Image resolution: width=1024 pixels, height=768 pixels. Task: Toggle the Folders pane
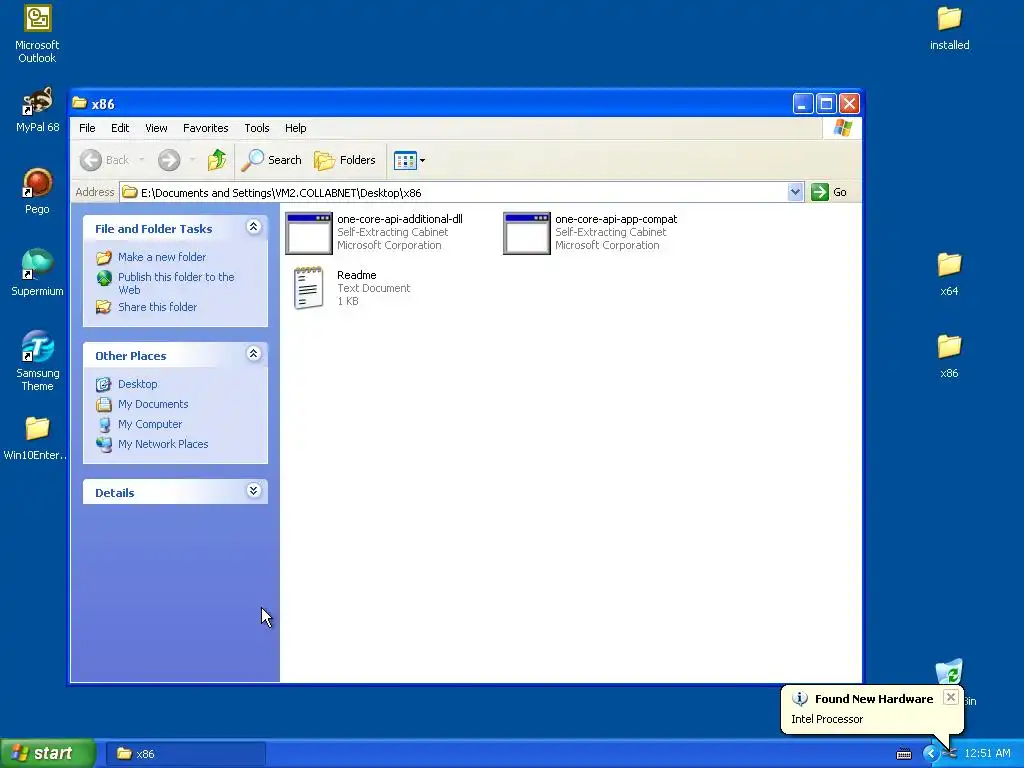(x=345, y=160)
